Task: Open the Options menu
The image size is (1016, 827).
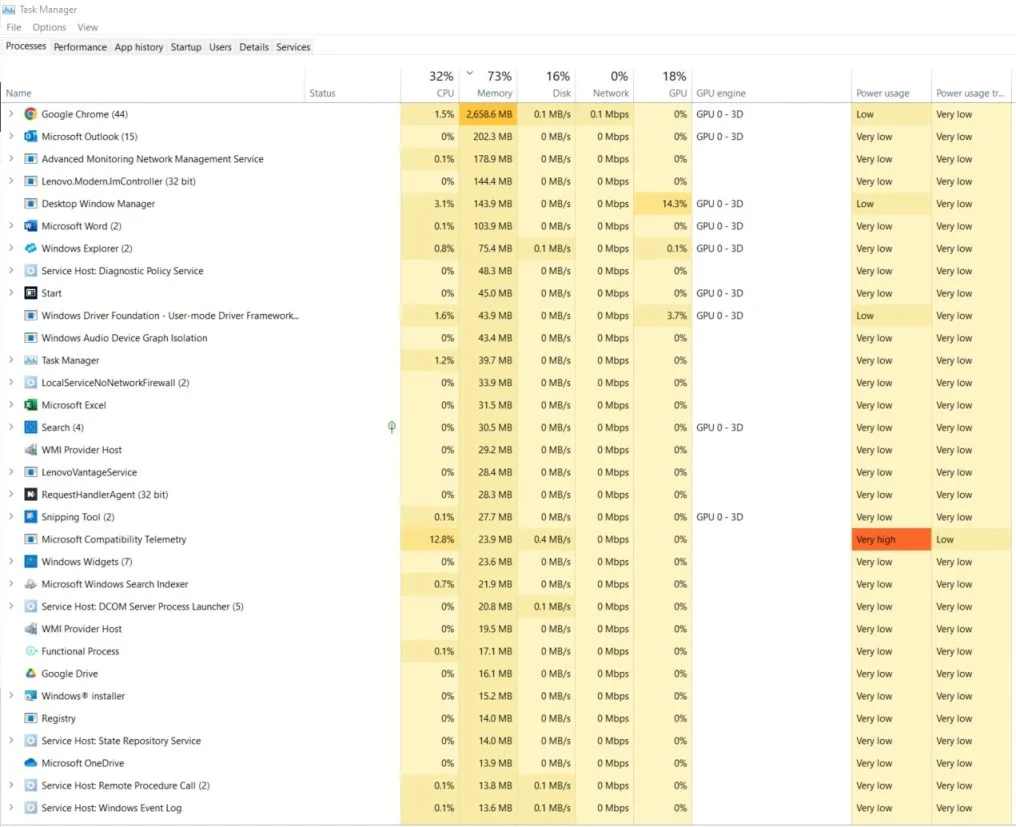Action: tap(48, 27)
